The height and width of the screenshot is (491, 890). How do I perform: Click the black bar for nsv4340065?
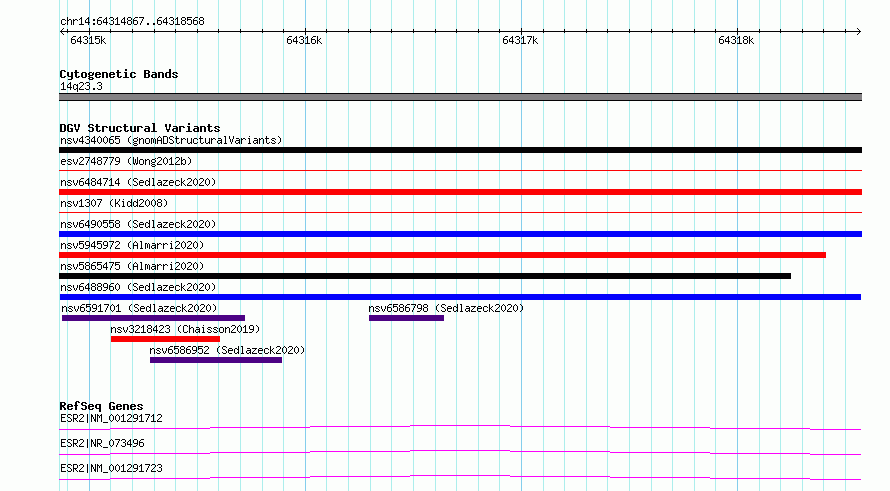(460, 150)
